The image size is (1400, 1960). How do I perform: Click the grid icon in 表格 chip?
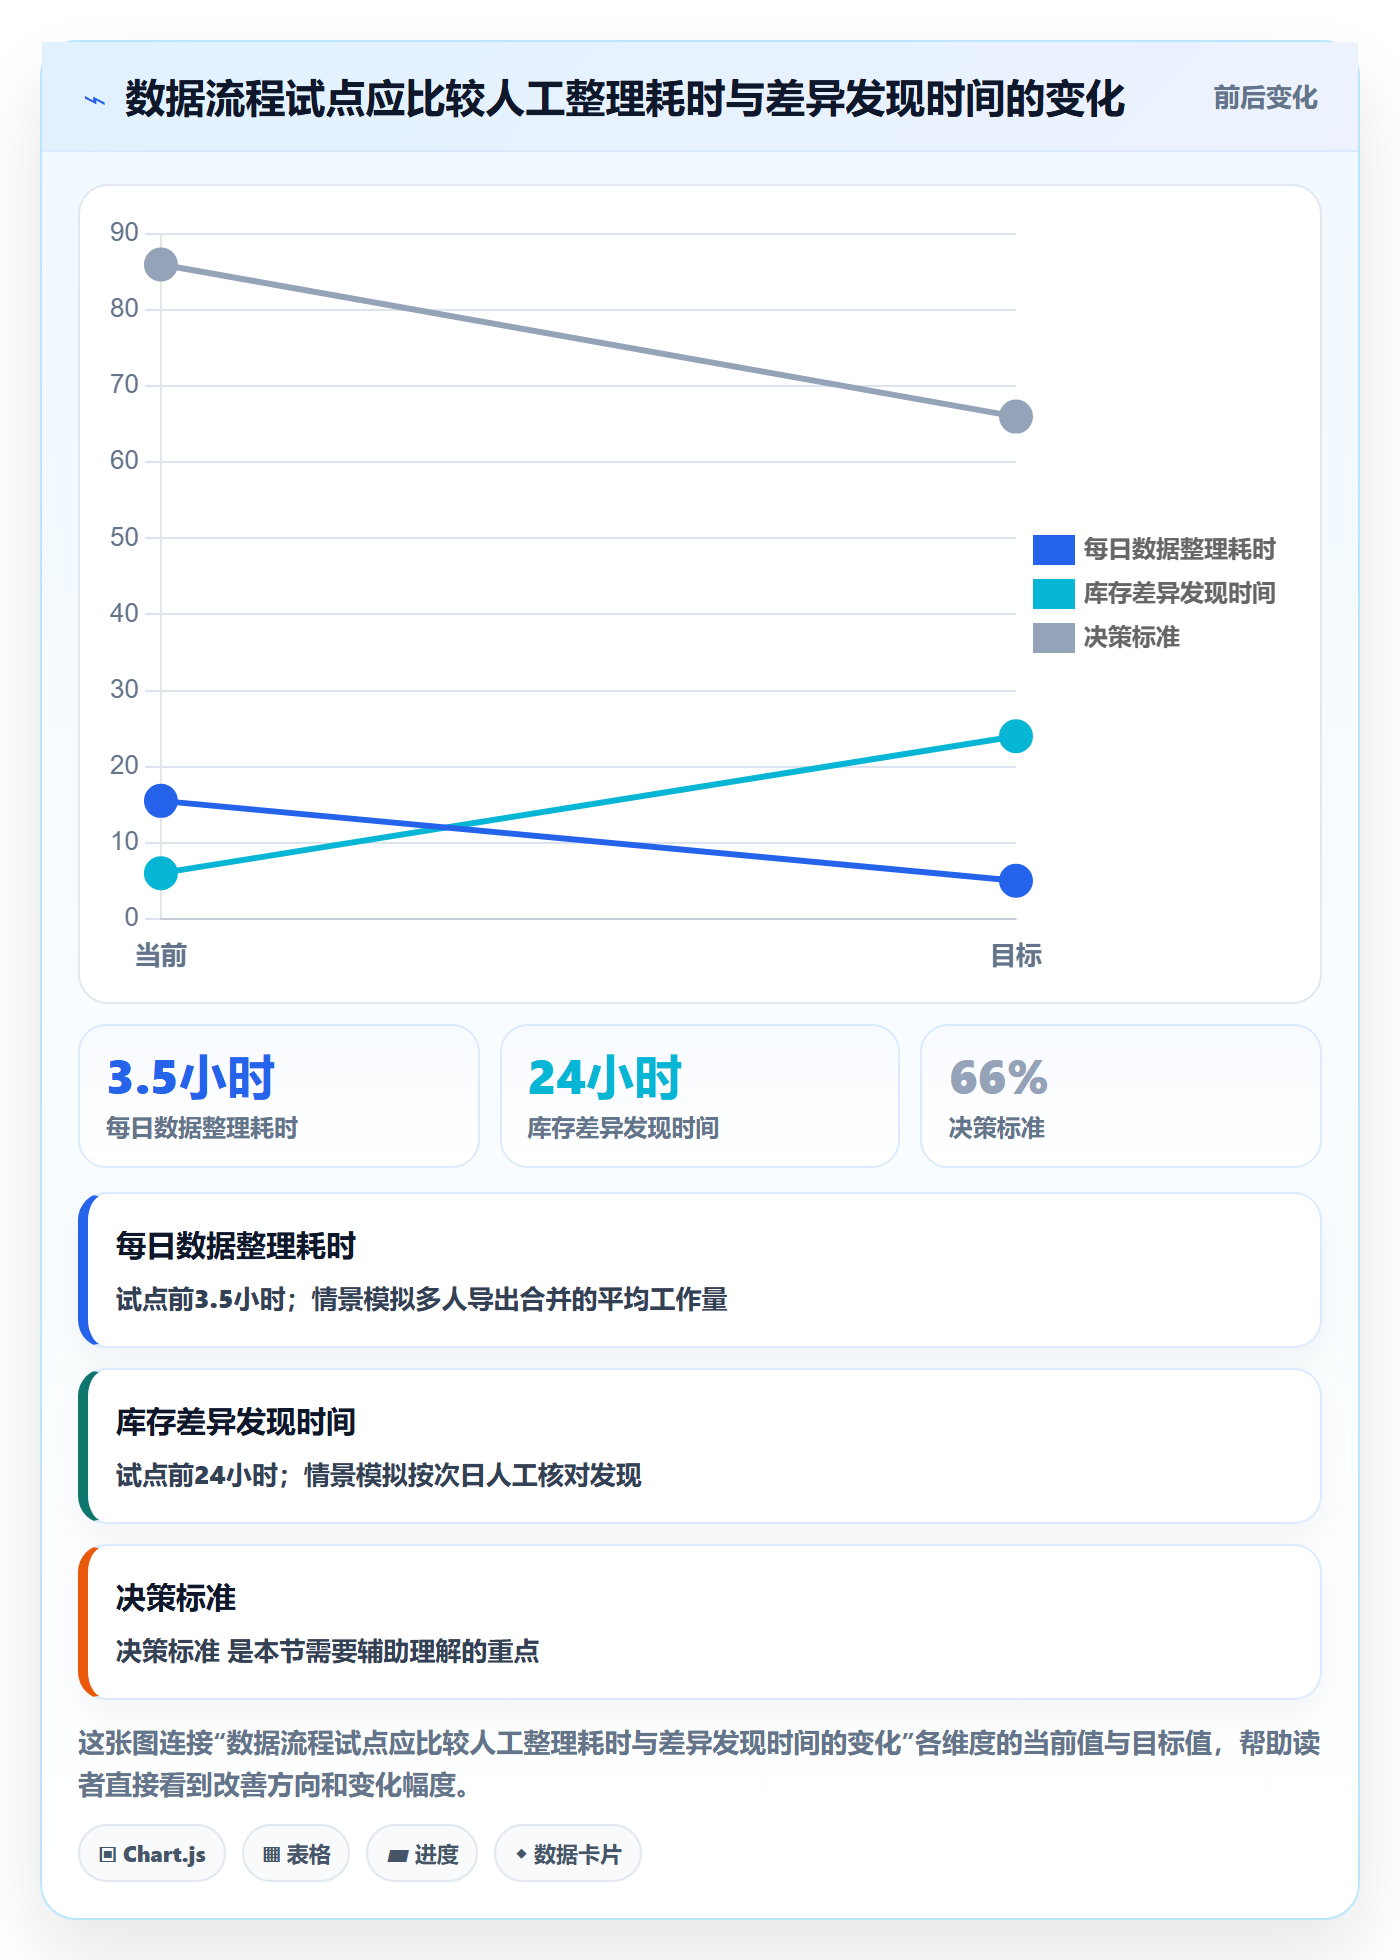tap(271, 1855)
